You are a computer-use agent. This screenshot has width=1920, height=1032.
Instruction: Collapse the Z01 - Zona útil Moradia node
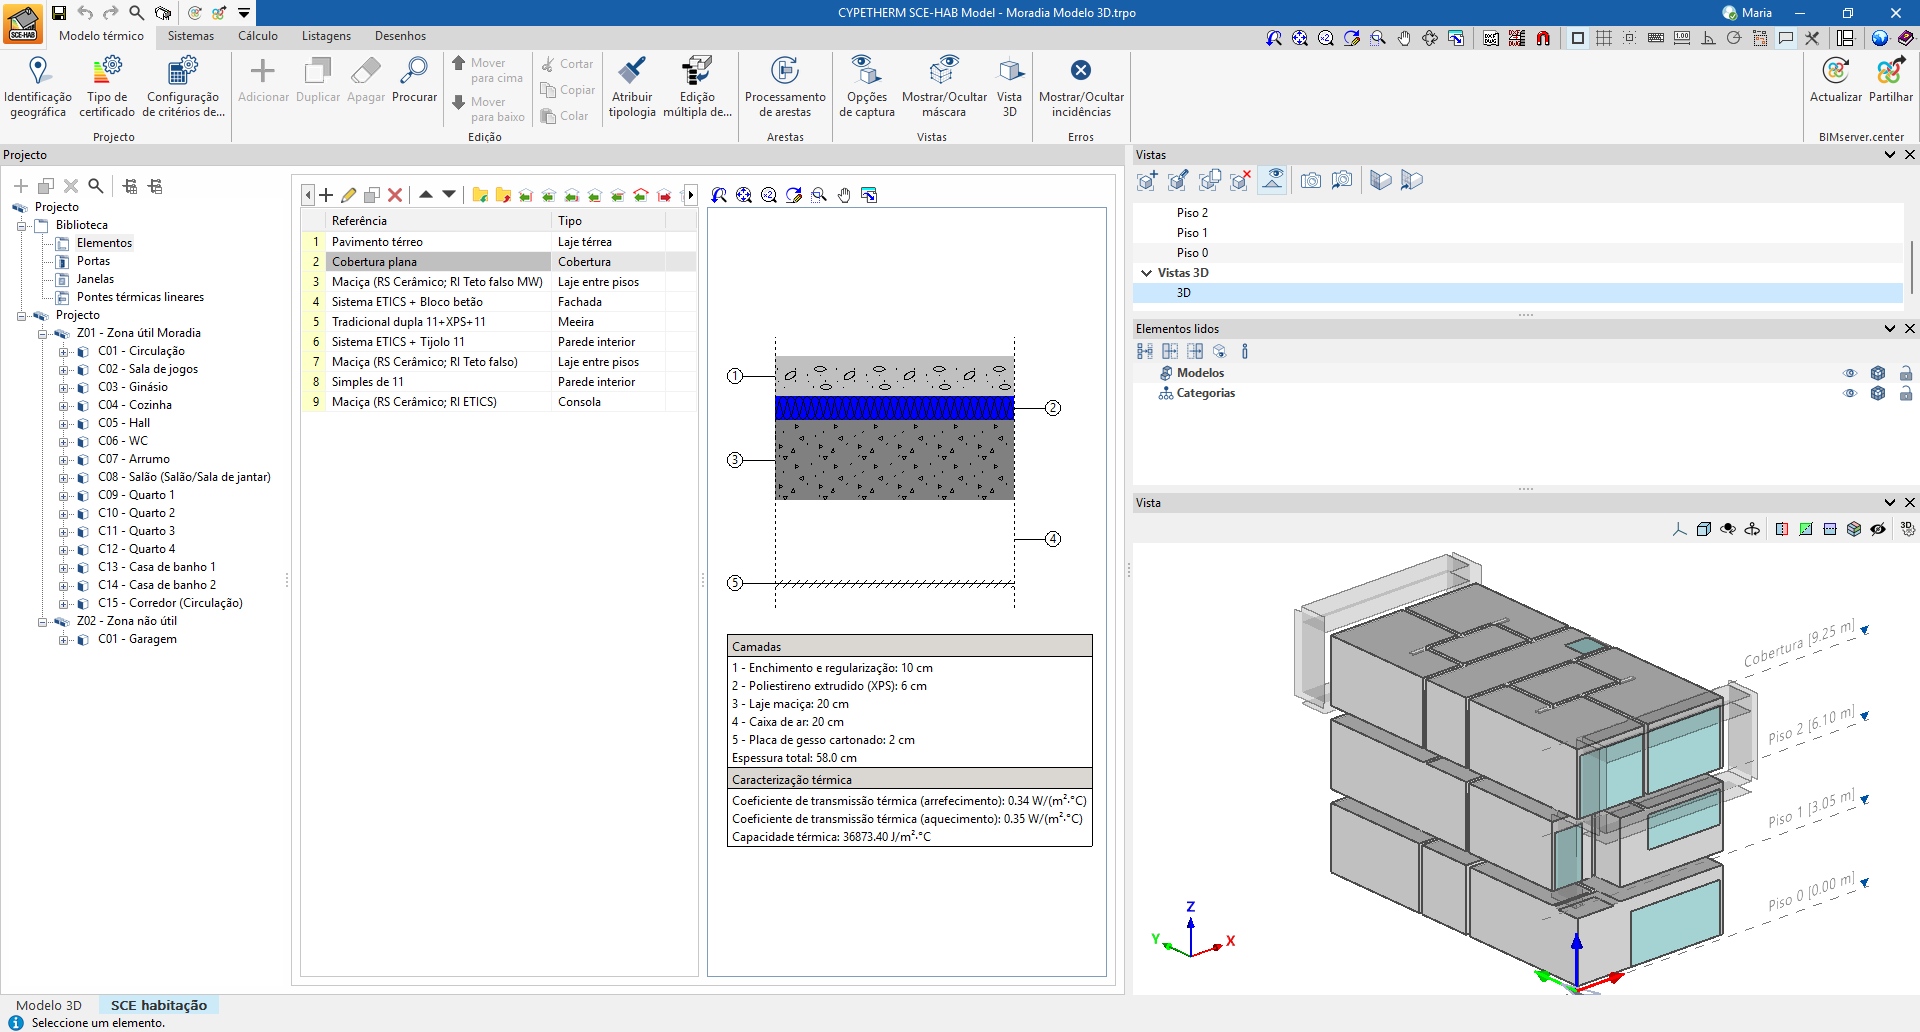[x=43, y=334]
